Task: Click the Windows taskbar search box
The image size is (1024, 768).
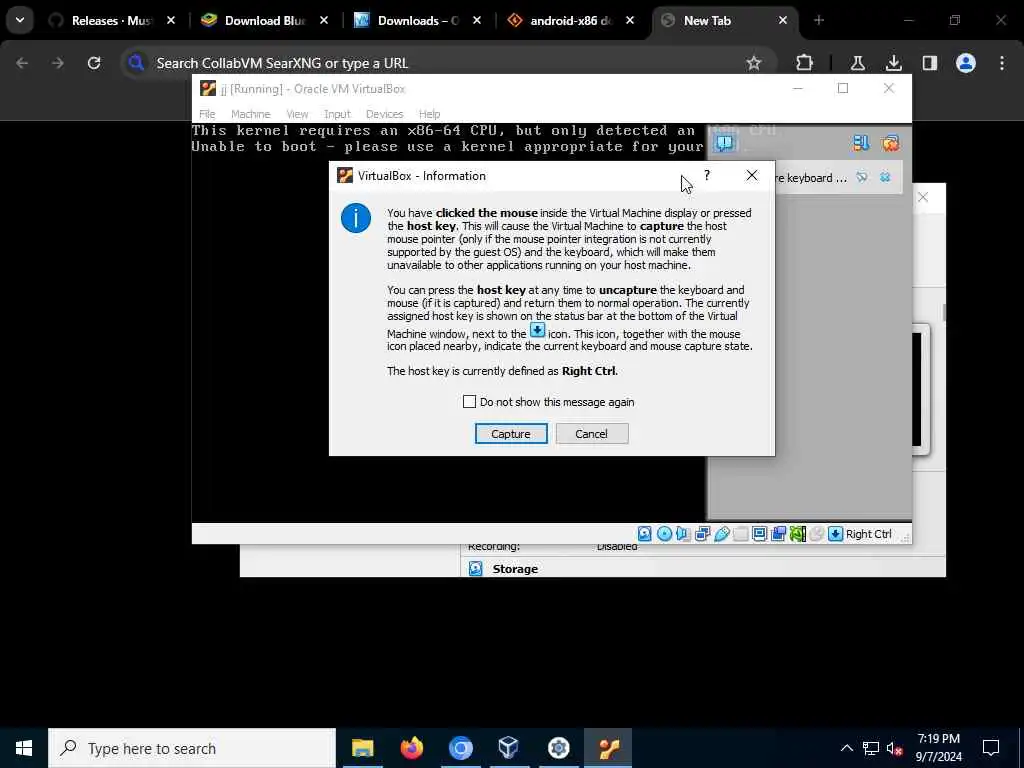Action: coord(192,748)
